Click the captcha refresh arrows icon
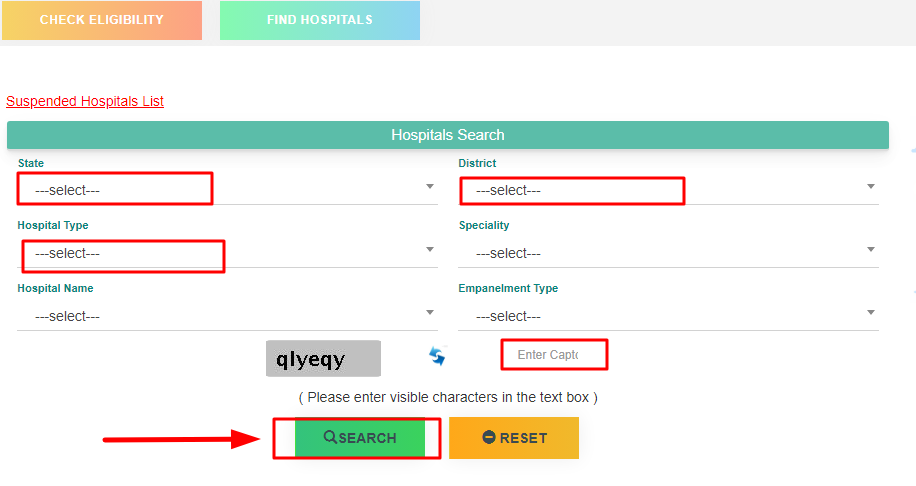916x486 pixels. pos(437,355)
